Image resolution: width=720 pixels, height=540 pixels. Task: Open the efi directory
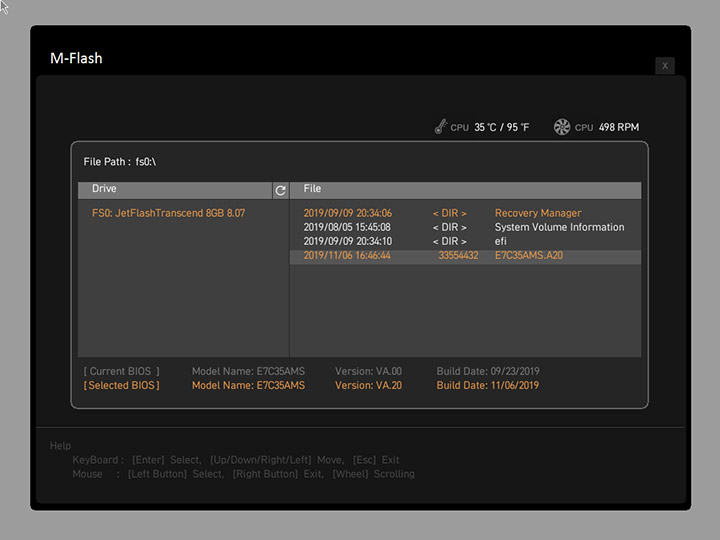pyautogui.click(x=501, y=241)
